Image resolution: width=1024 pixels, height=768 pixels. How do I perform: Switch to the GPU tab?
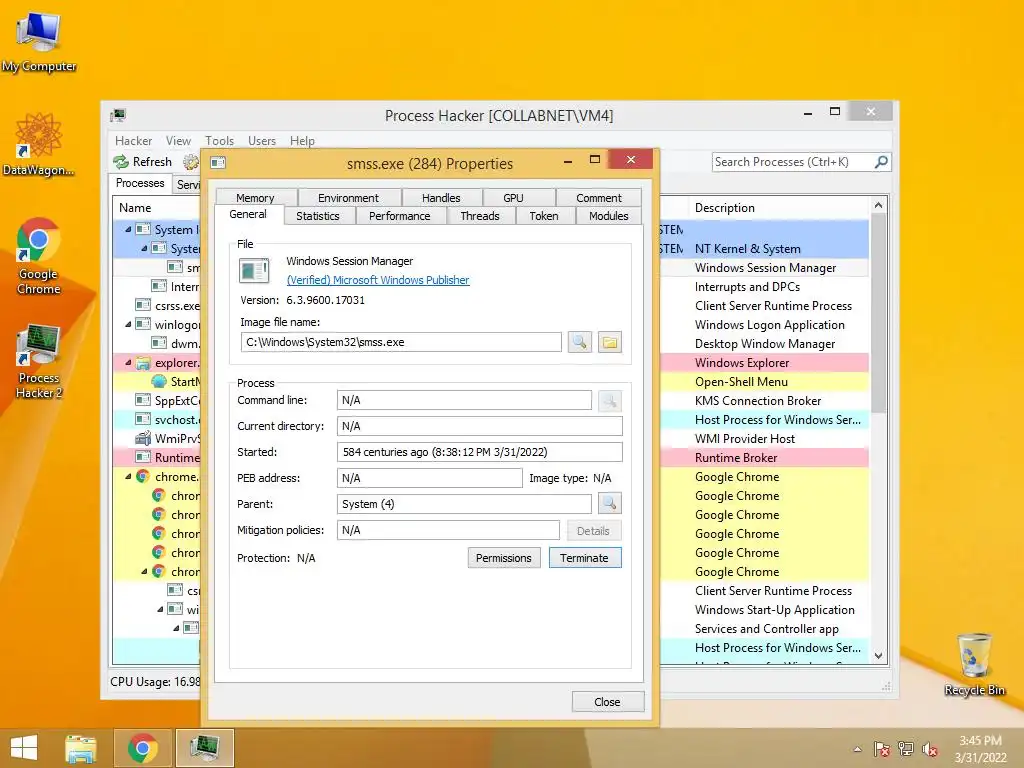pyautogui.click(x=513, y=198)
